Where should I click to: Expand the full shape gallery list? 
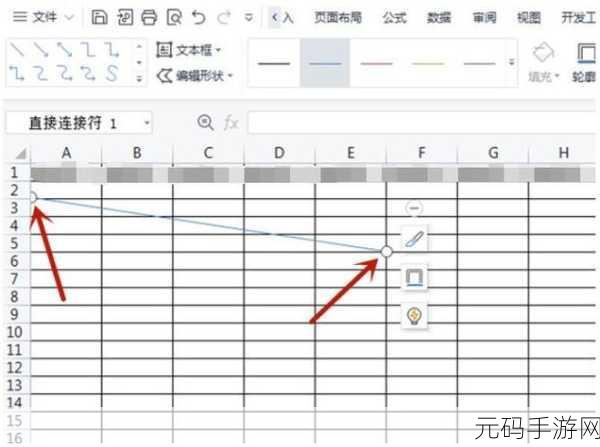(139, 79)
